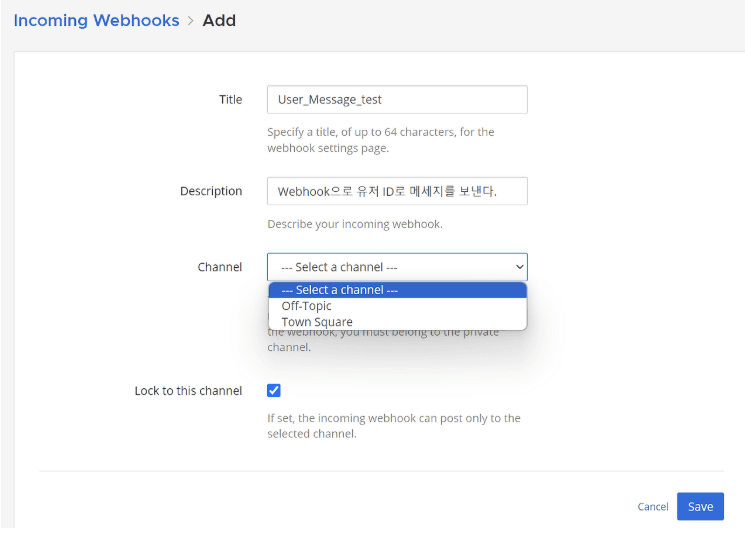Click the title help text about 64 characters
Image resolution: width=745 pixels, height=535 pixels.
click(381, 140)
